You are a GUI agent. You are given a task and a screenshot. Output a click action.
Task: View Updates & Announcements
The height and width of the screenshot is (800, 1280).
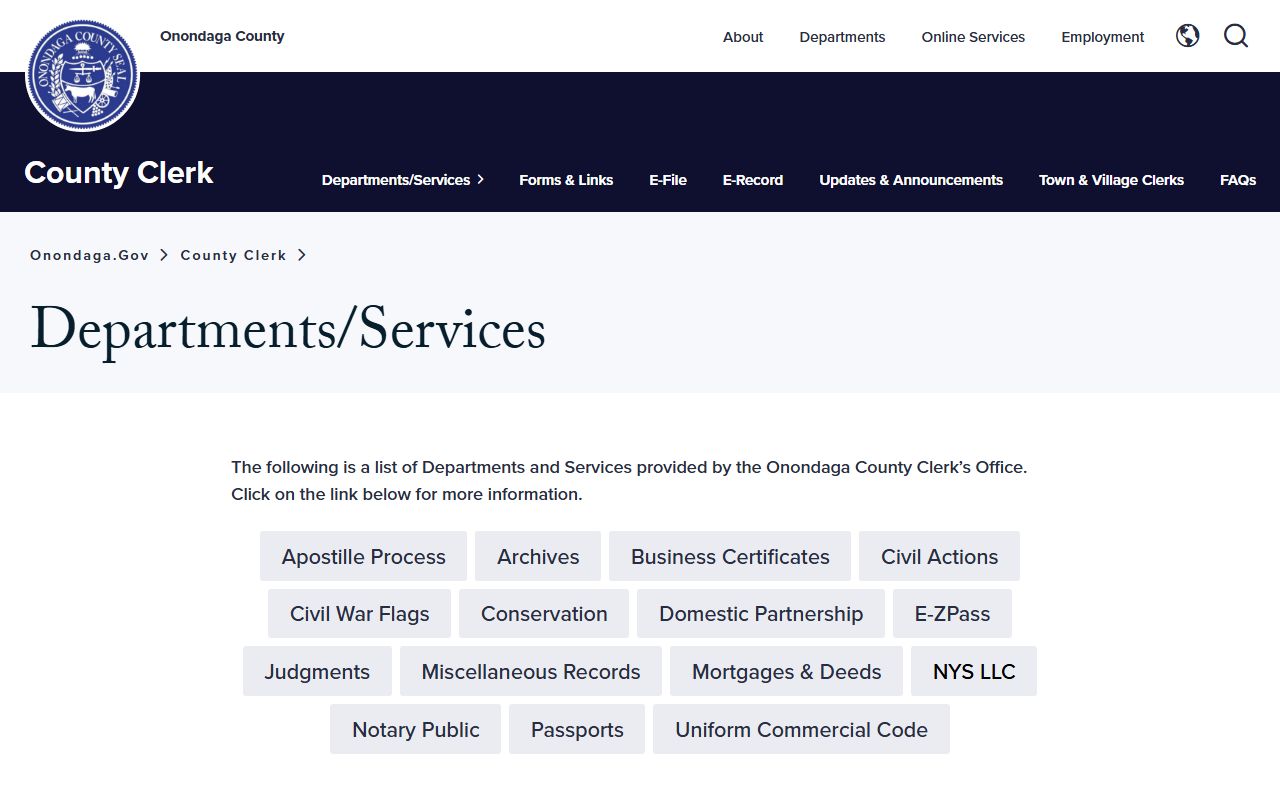(x=911, y=180)
